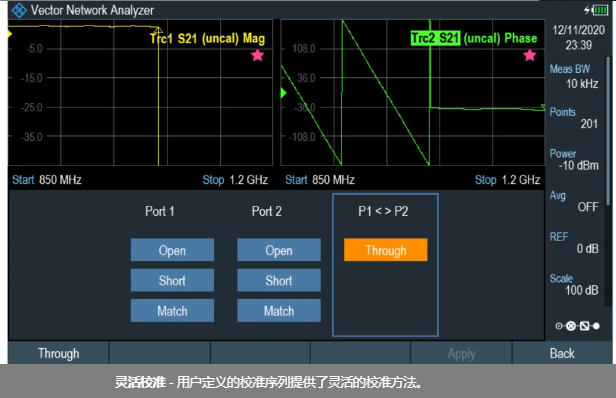Screen dimensions: 616x398
Task: Click the Vector Network Analyzer logo icon
Action: pyautogui.click(x=18, y=10)
